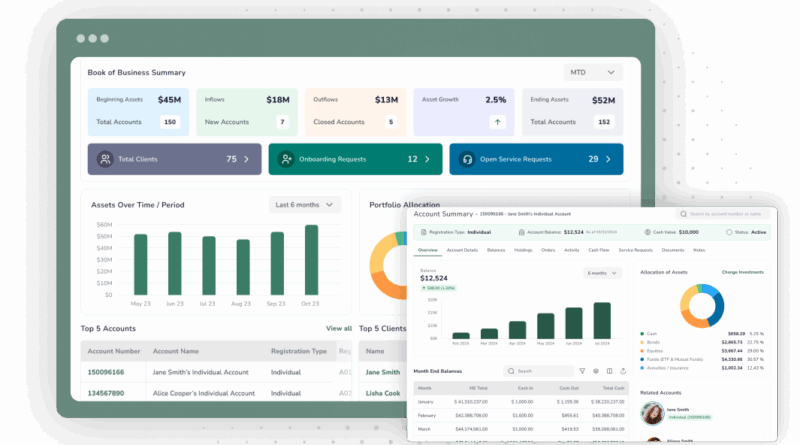Open the 6 months balance dropdown
The image size is (800, 445).
click(x=602, y=272)
